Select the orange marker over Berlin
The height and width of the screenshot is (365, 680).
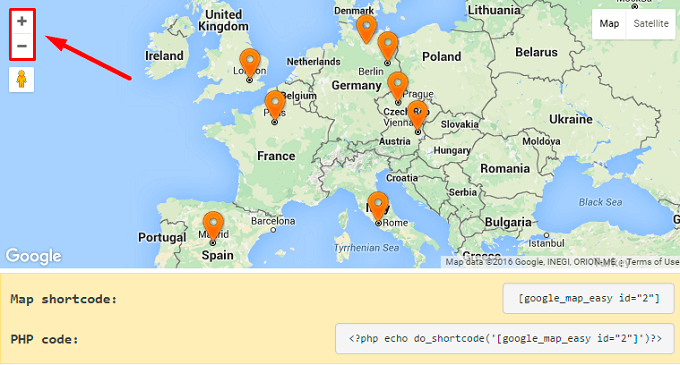pos(388,46)
